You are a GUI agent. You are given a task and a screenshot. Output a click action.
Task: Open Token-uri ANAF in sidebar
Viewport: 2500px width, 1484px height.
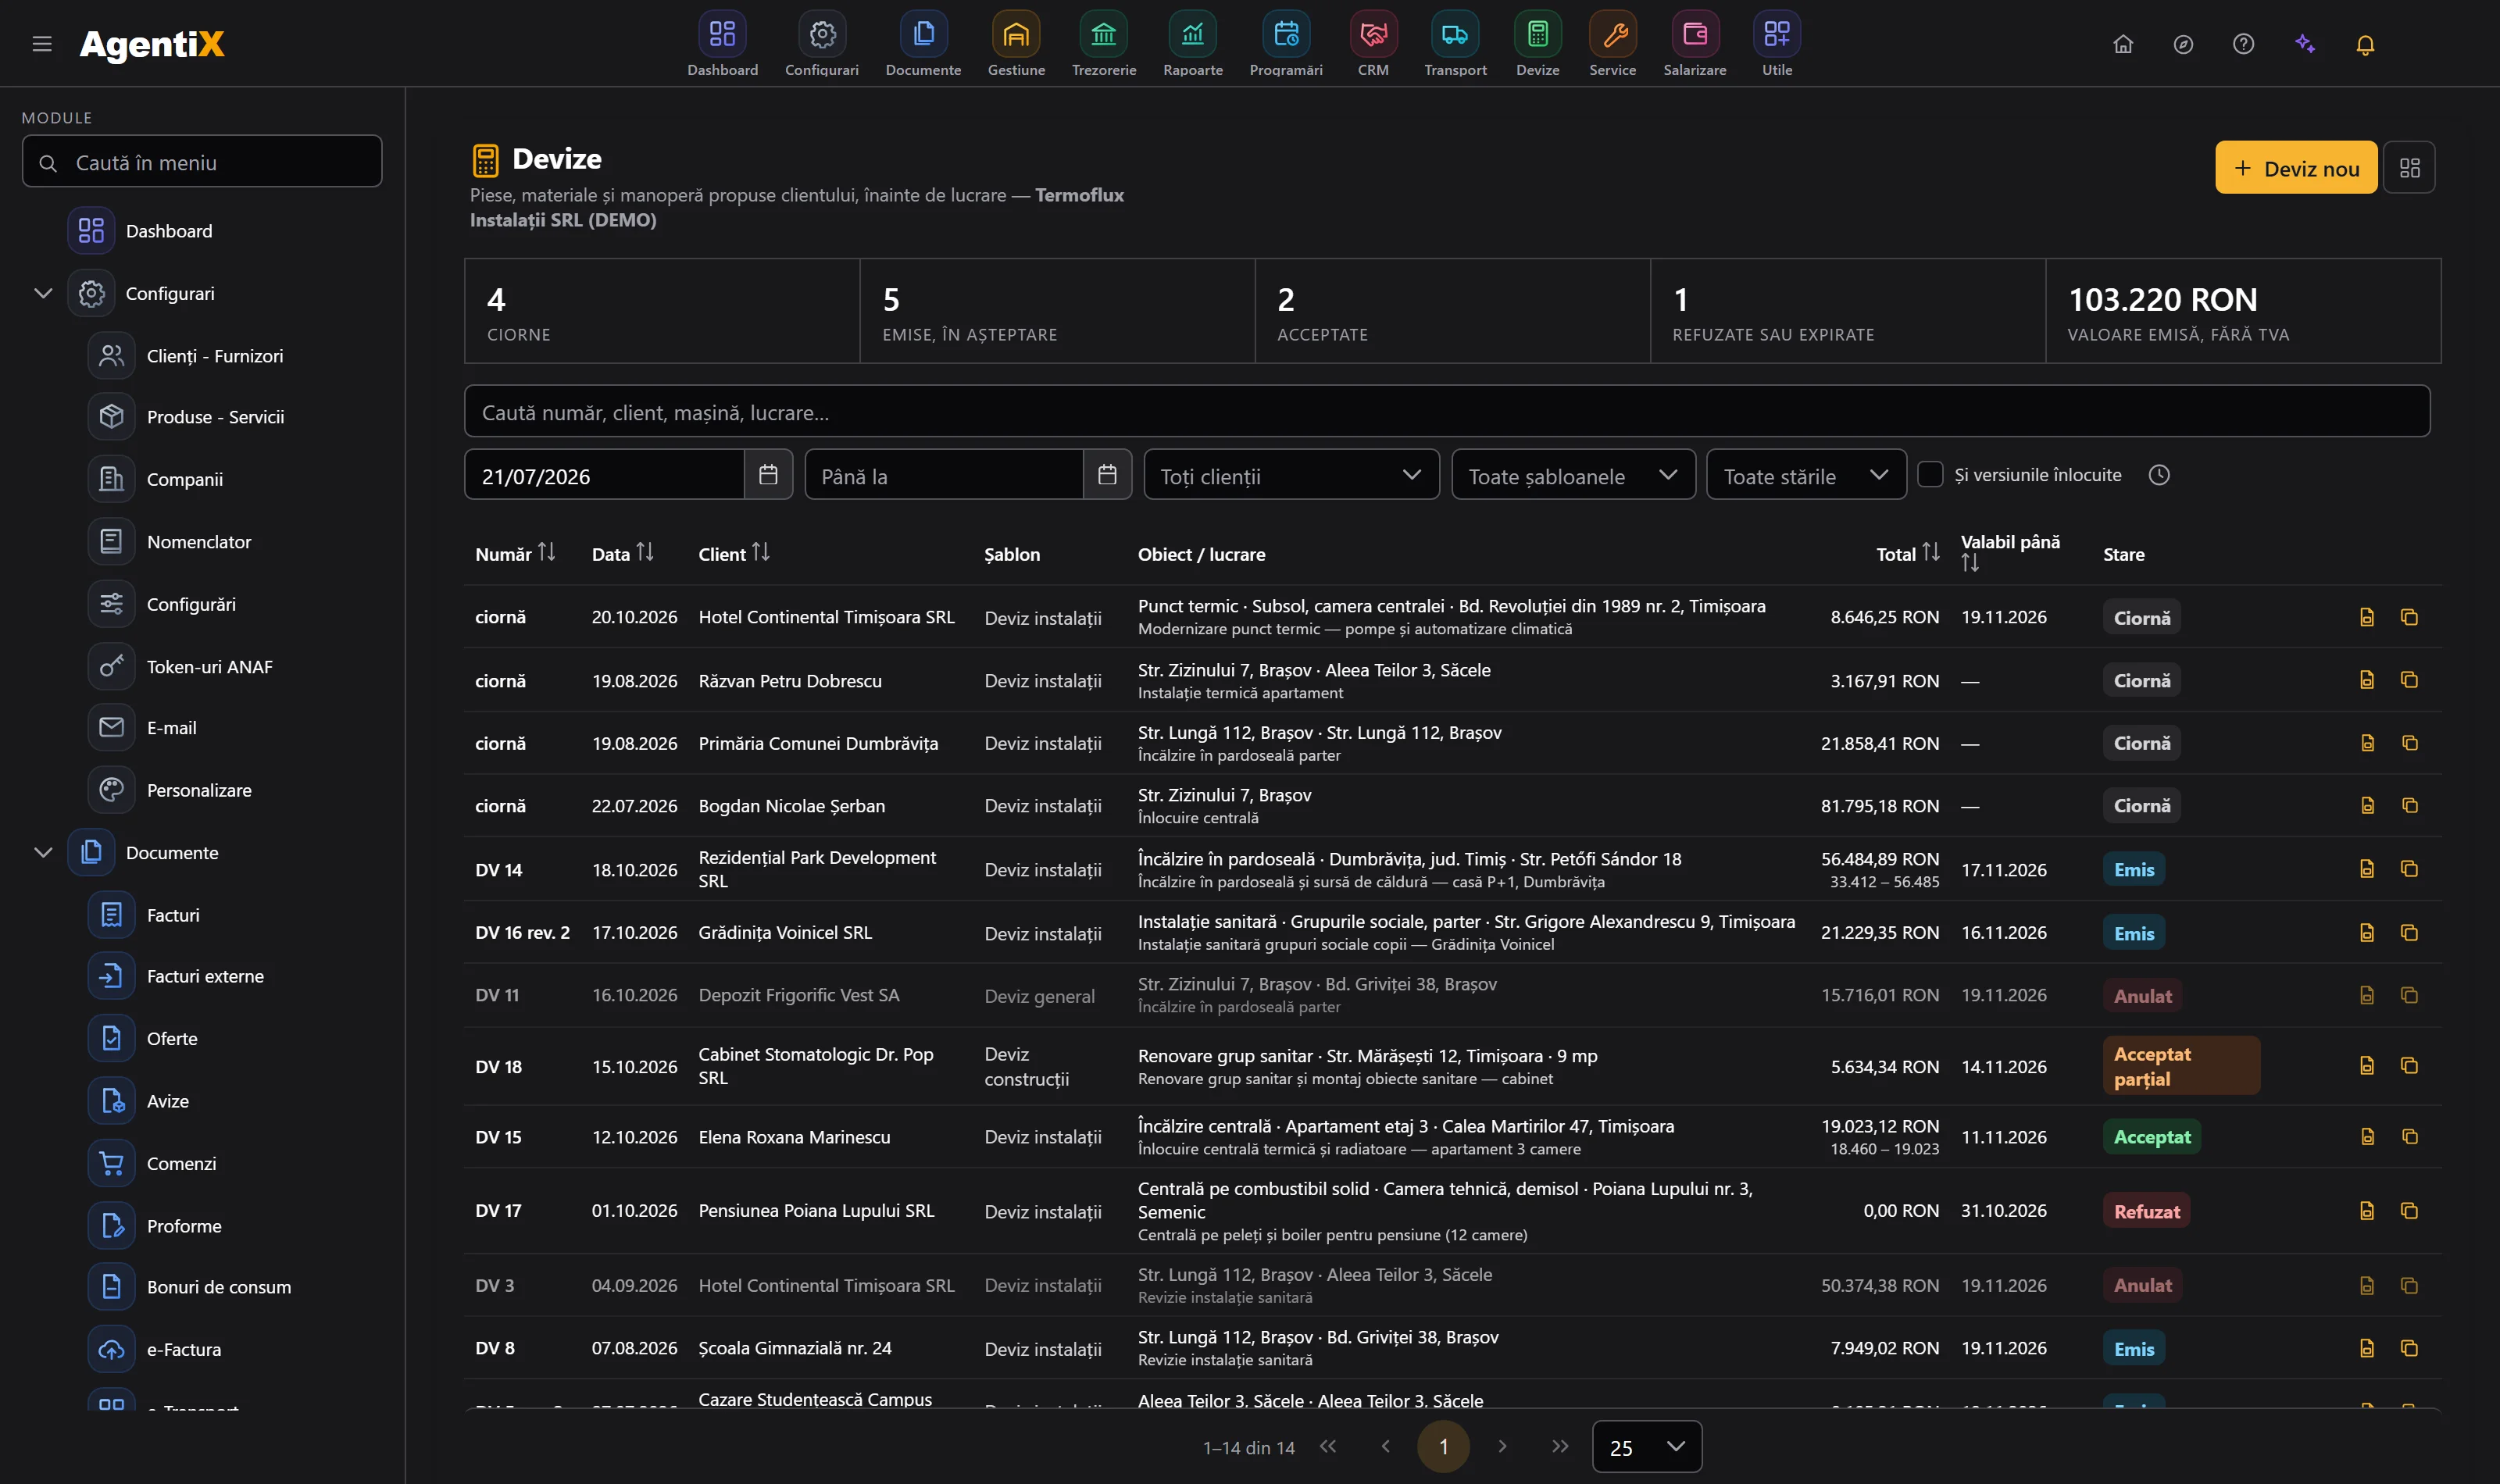(x=209, y=666)
